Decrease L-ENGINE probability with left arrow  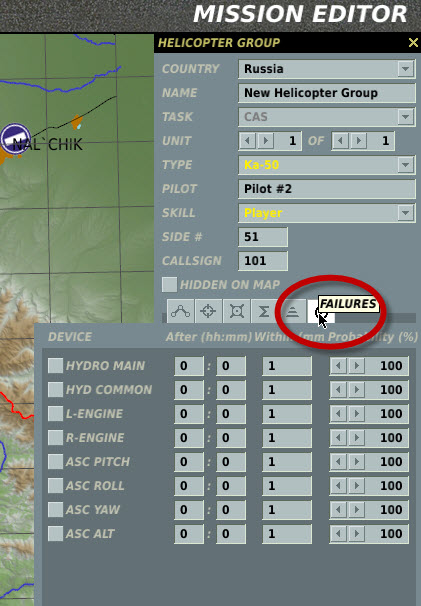[339, 414]
